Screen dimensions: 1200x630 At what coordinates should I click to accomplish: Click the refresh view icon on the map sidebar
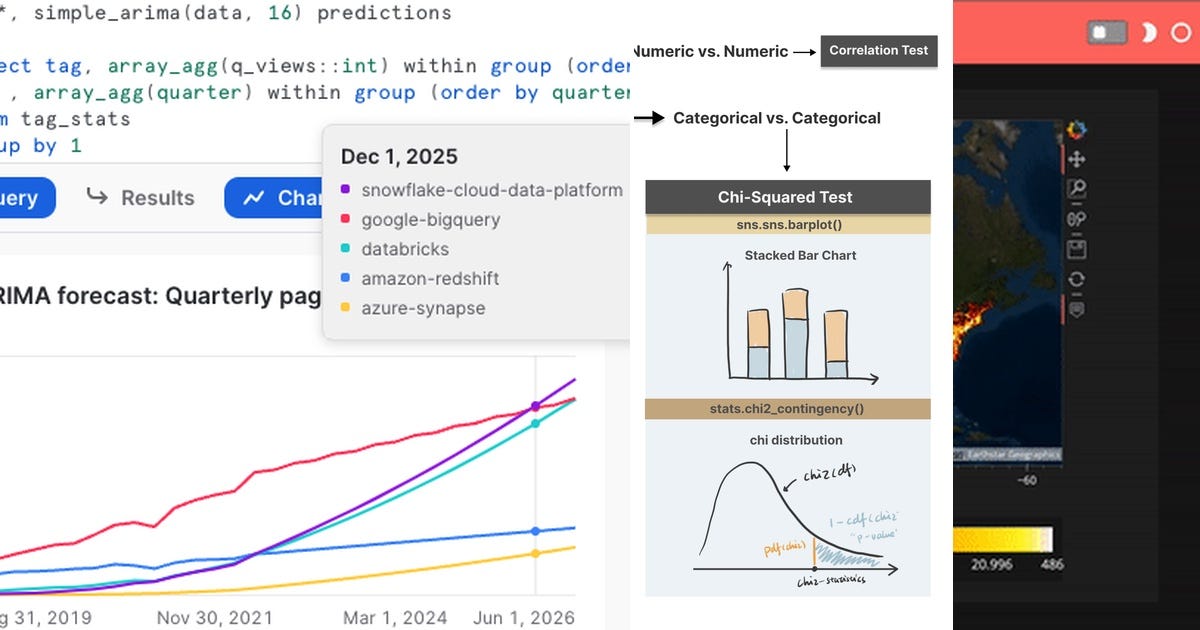click(1077, 279)
